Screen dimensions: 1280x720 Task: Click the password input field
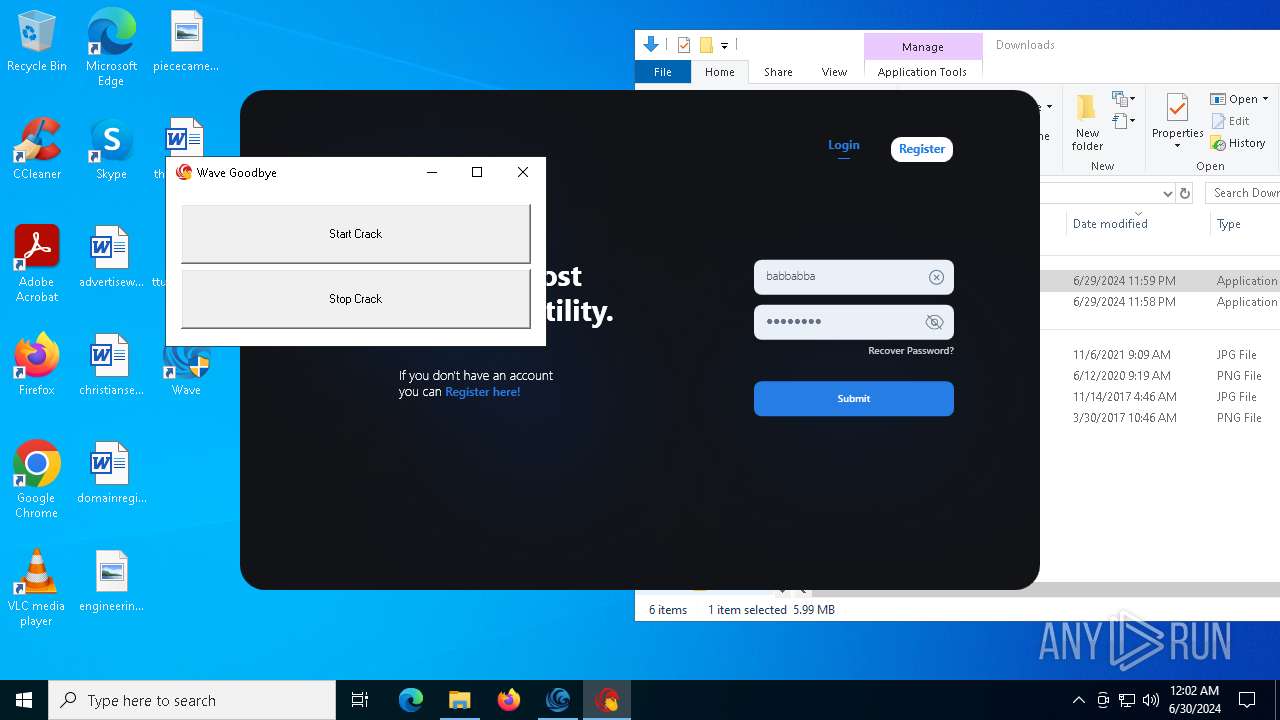(854, 322)
